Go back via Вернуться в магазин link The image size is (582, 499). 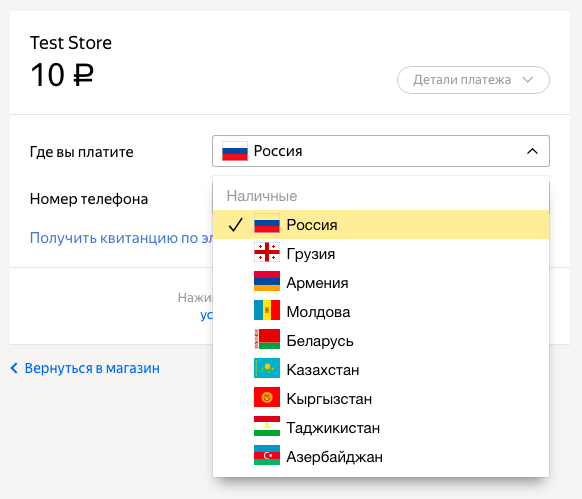pyautogui.click(x=92, y=368)
